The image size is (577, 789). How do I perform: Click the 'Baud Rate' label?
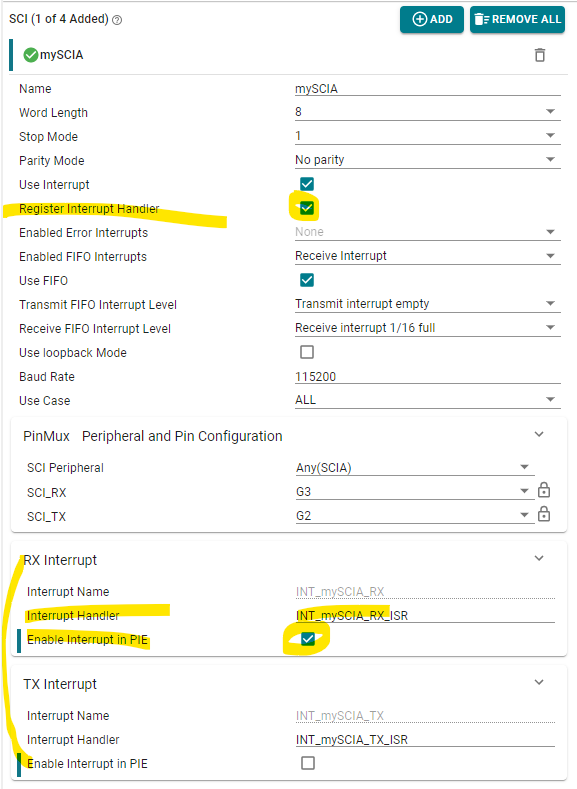tap(47, 377)
